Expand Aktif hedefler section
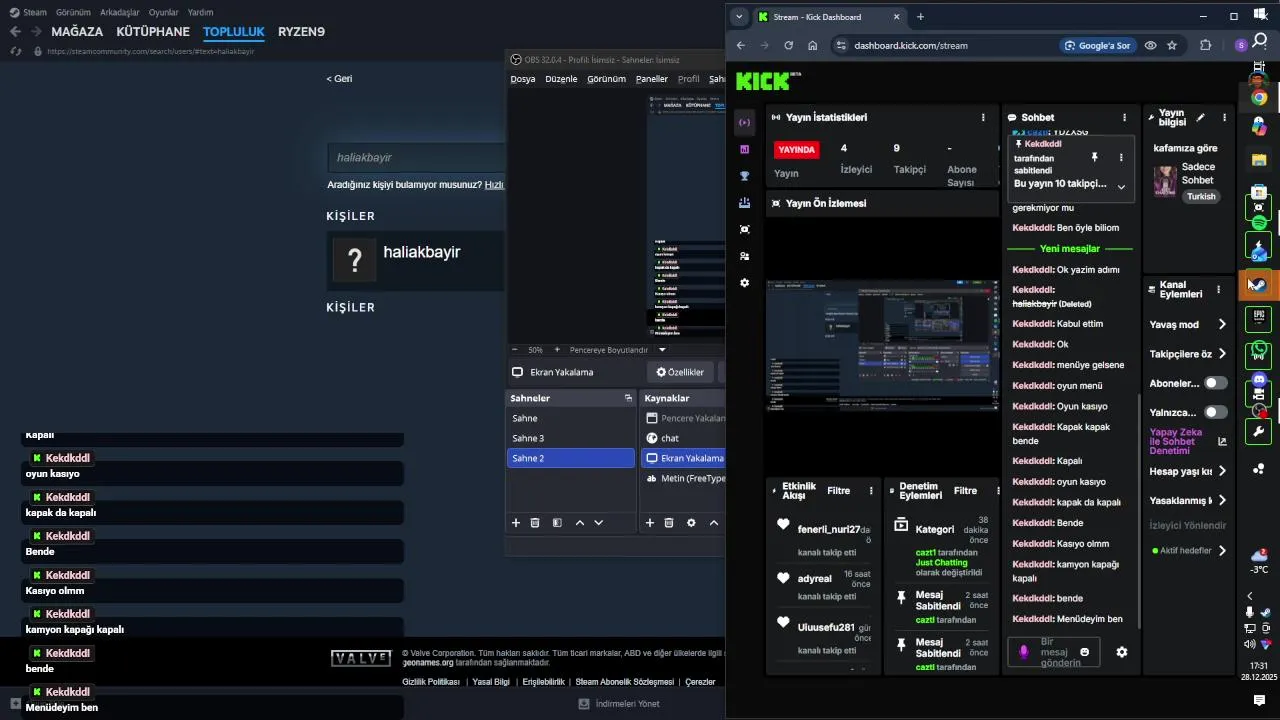 (1222, 550)
